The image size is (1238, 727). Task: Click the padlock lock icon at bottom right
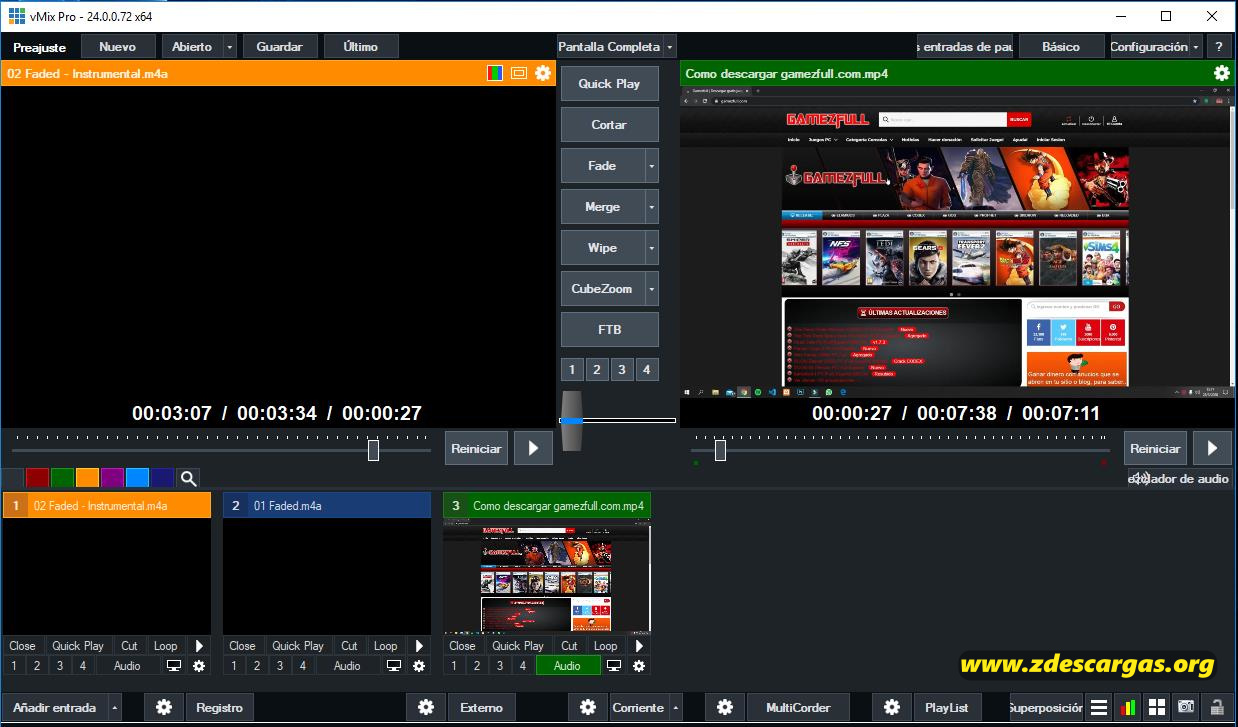point(1216,707)
